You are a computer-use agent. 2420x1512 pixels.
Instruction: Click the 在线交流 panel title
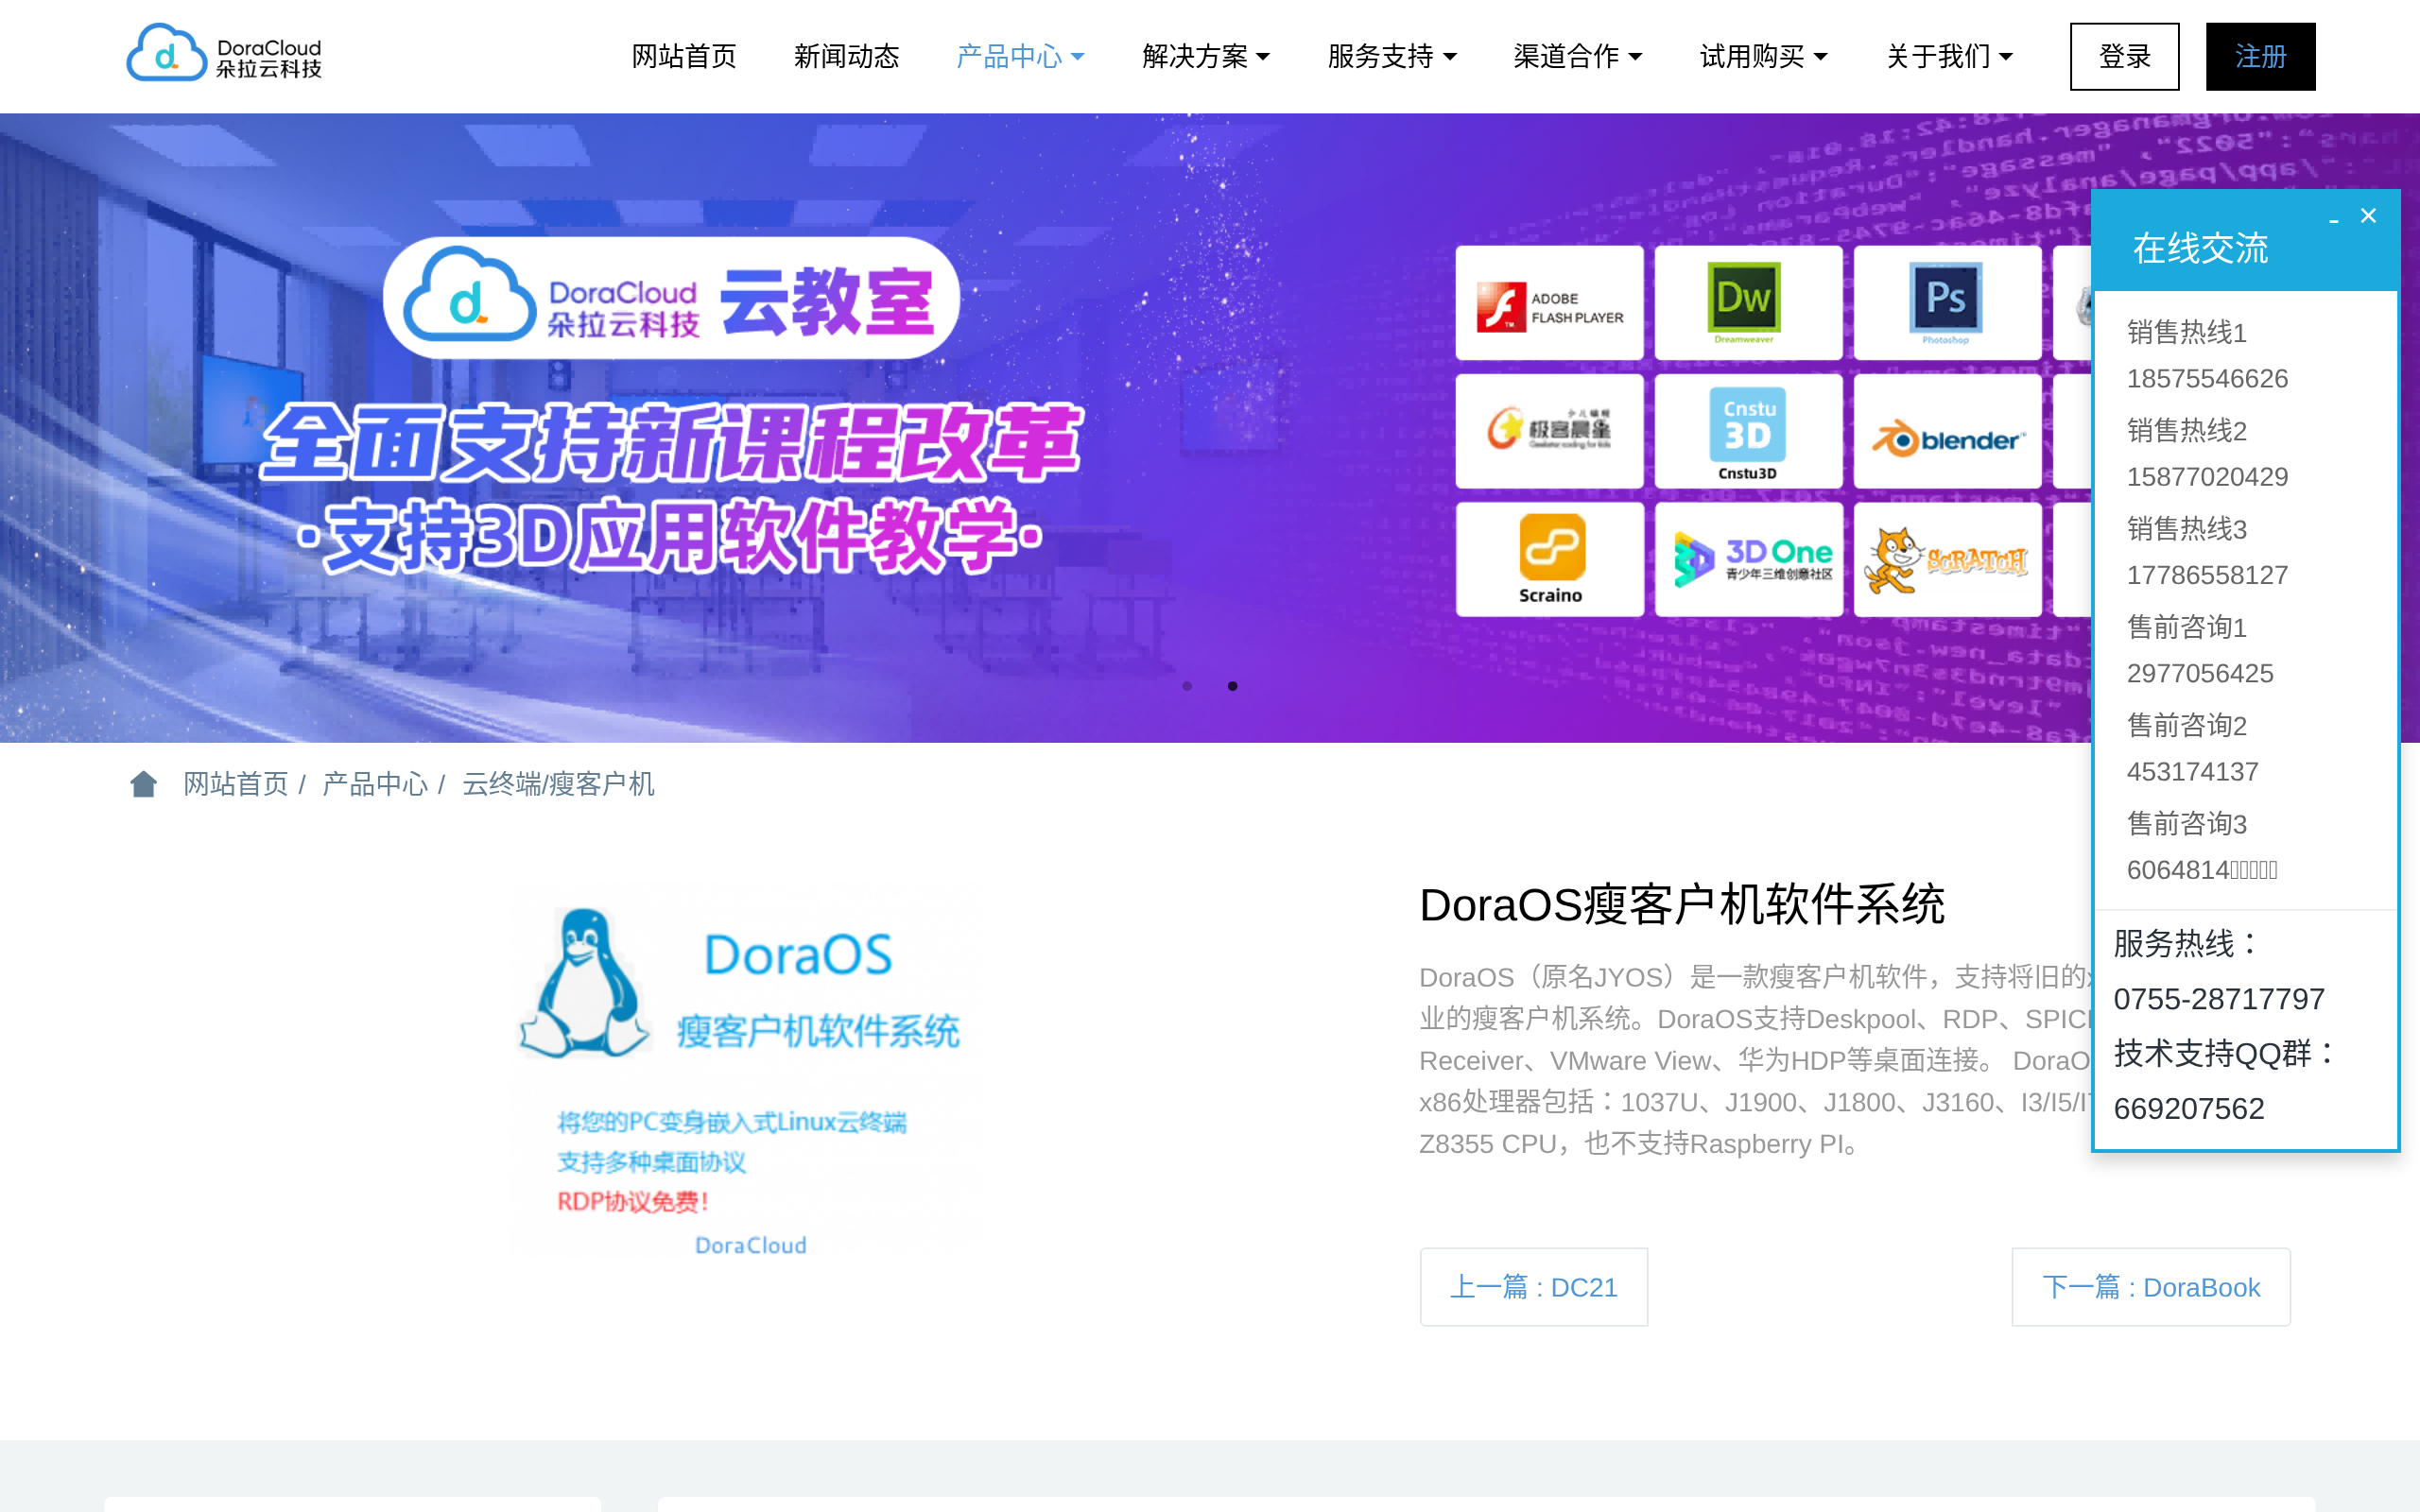[2200, 248]
